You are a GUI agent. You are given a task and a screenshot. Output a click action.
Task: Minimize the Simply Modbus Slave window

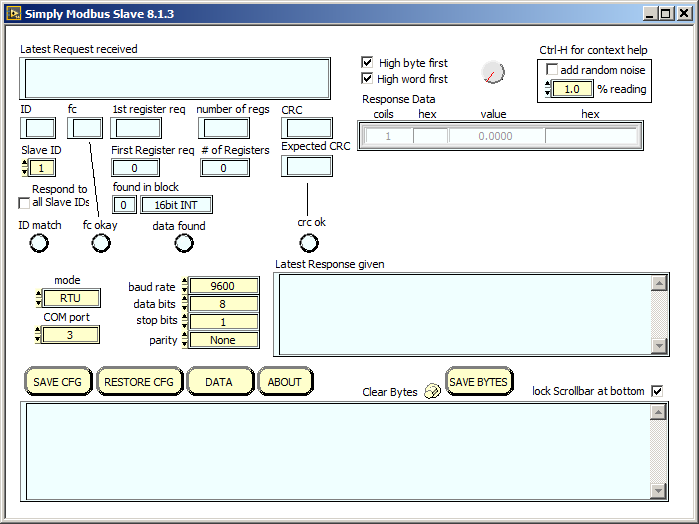[650, 14]
